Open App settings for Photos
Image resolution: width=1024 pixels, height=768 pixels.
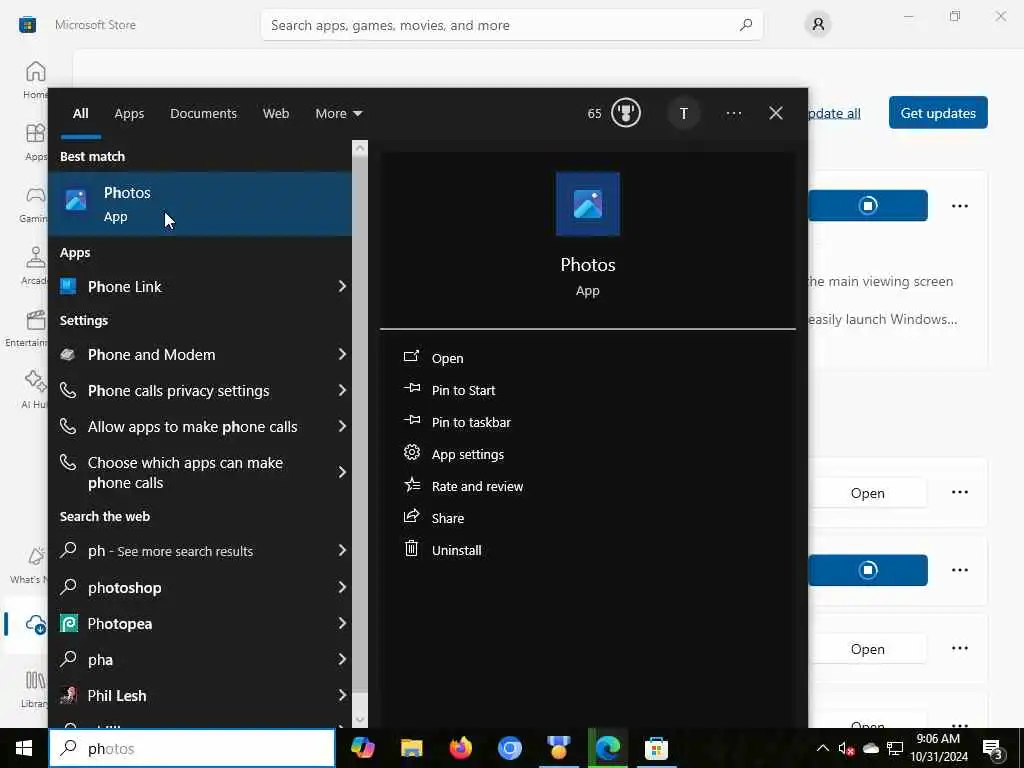coord(468,454)
